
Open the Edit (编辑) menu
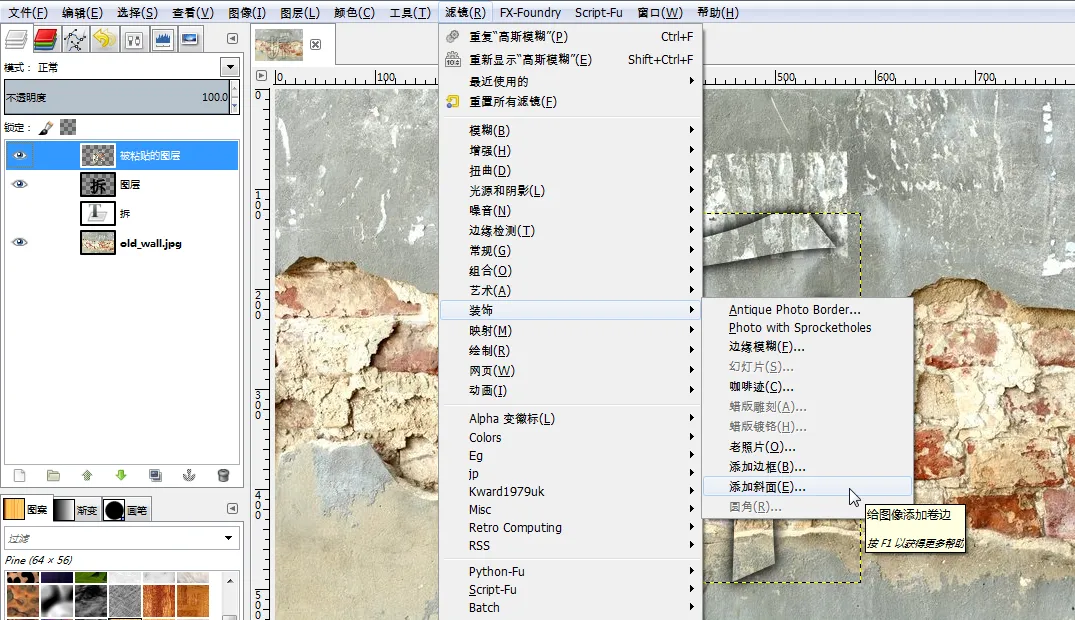coord(82,12)
